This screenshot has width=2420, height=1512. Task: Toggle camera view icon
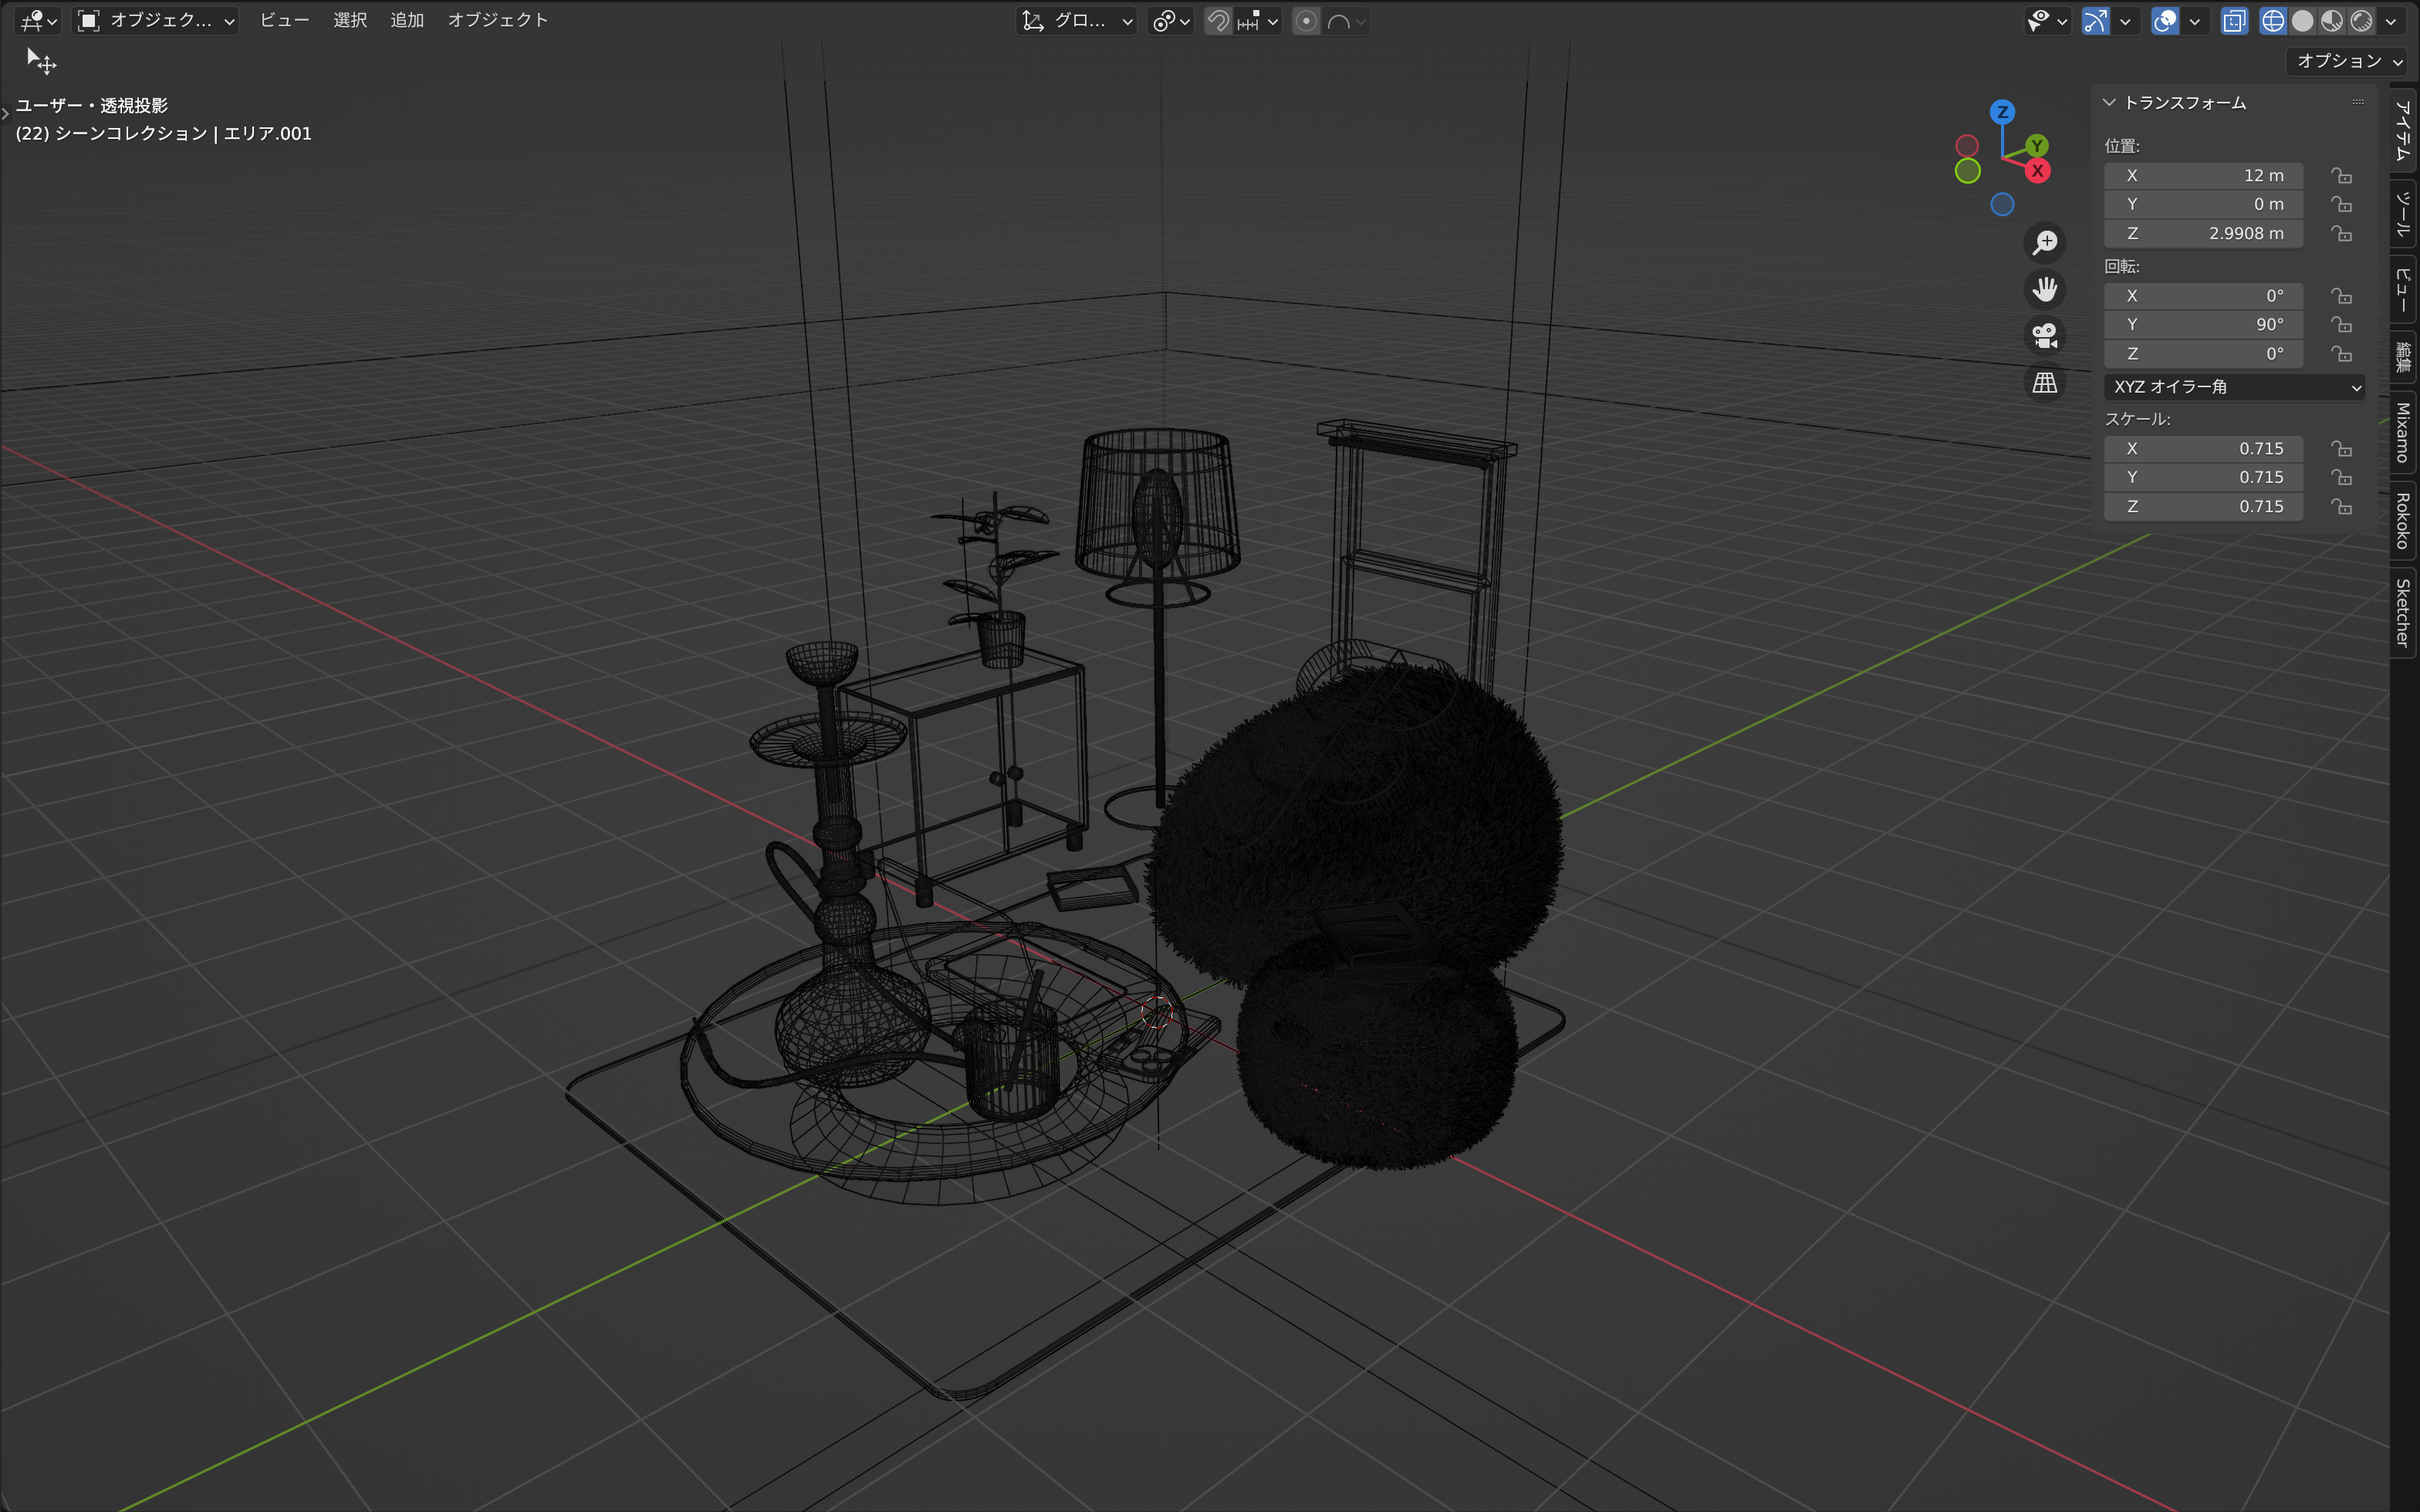click(x=2045, y=336)
